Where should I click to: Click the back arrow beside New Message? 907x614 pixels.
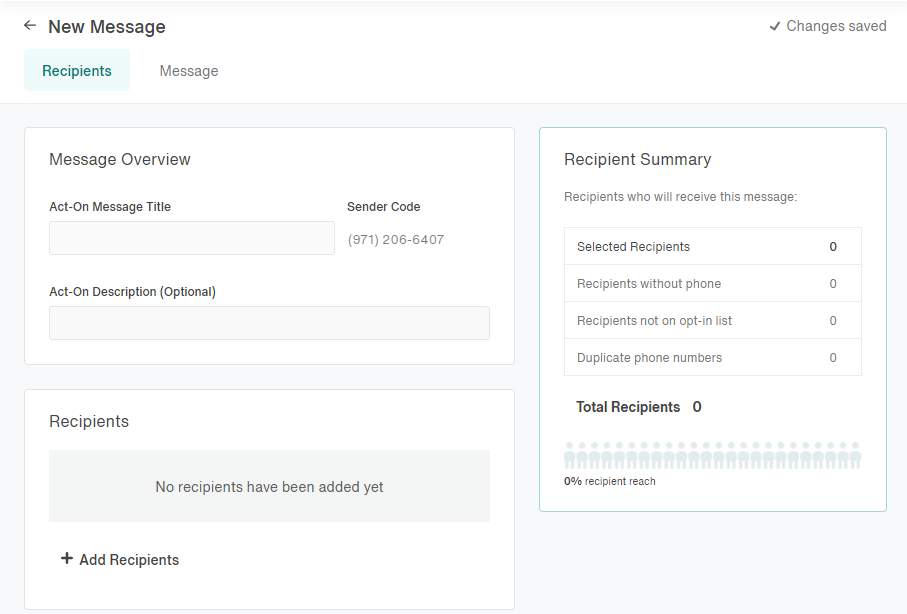[30, 25]
